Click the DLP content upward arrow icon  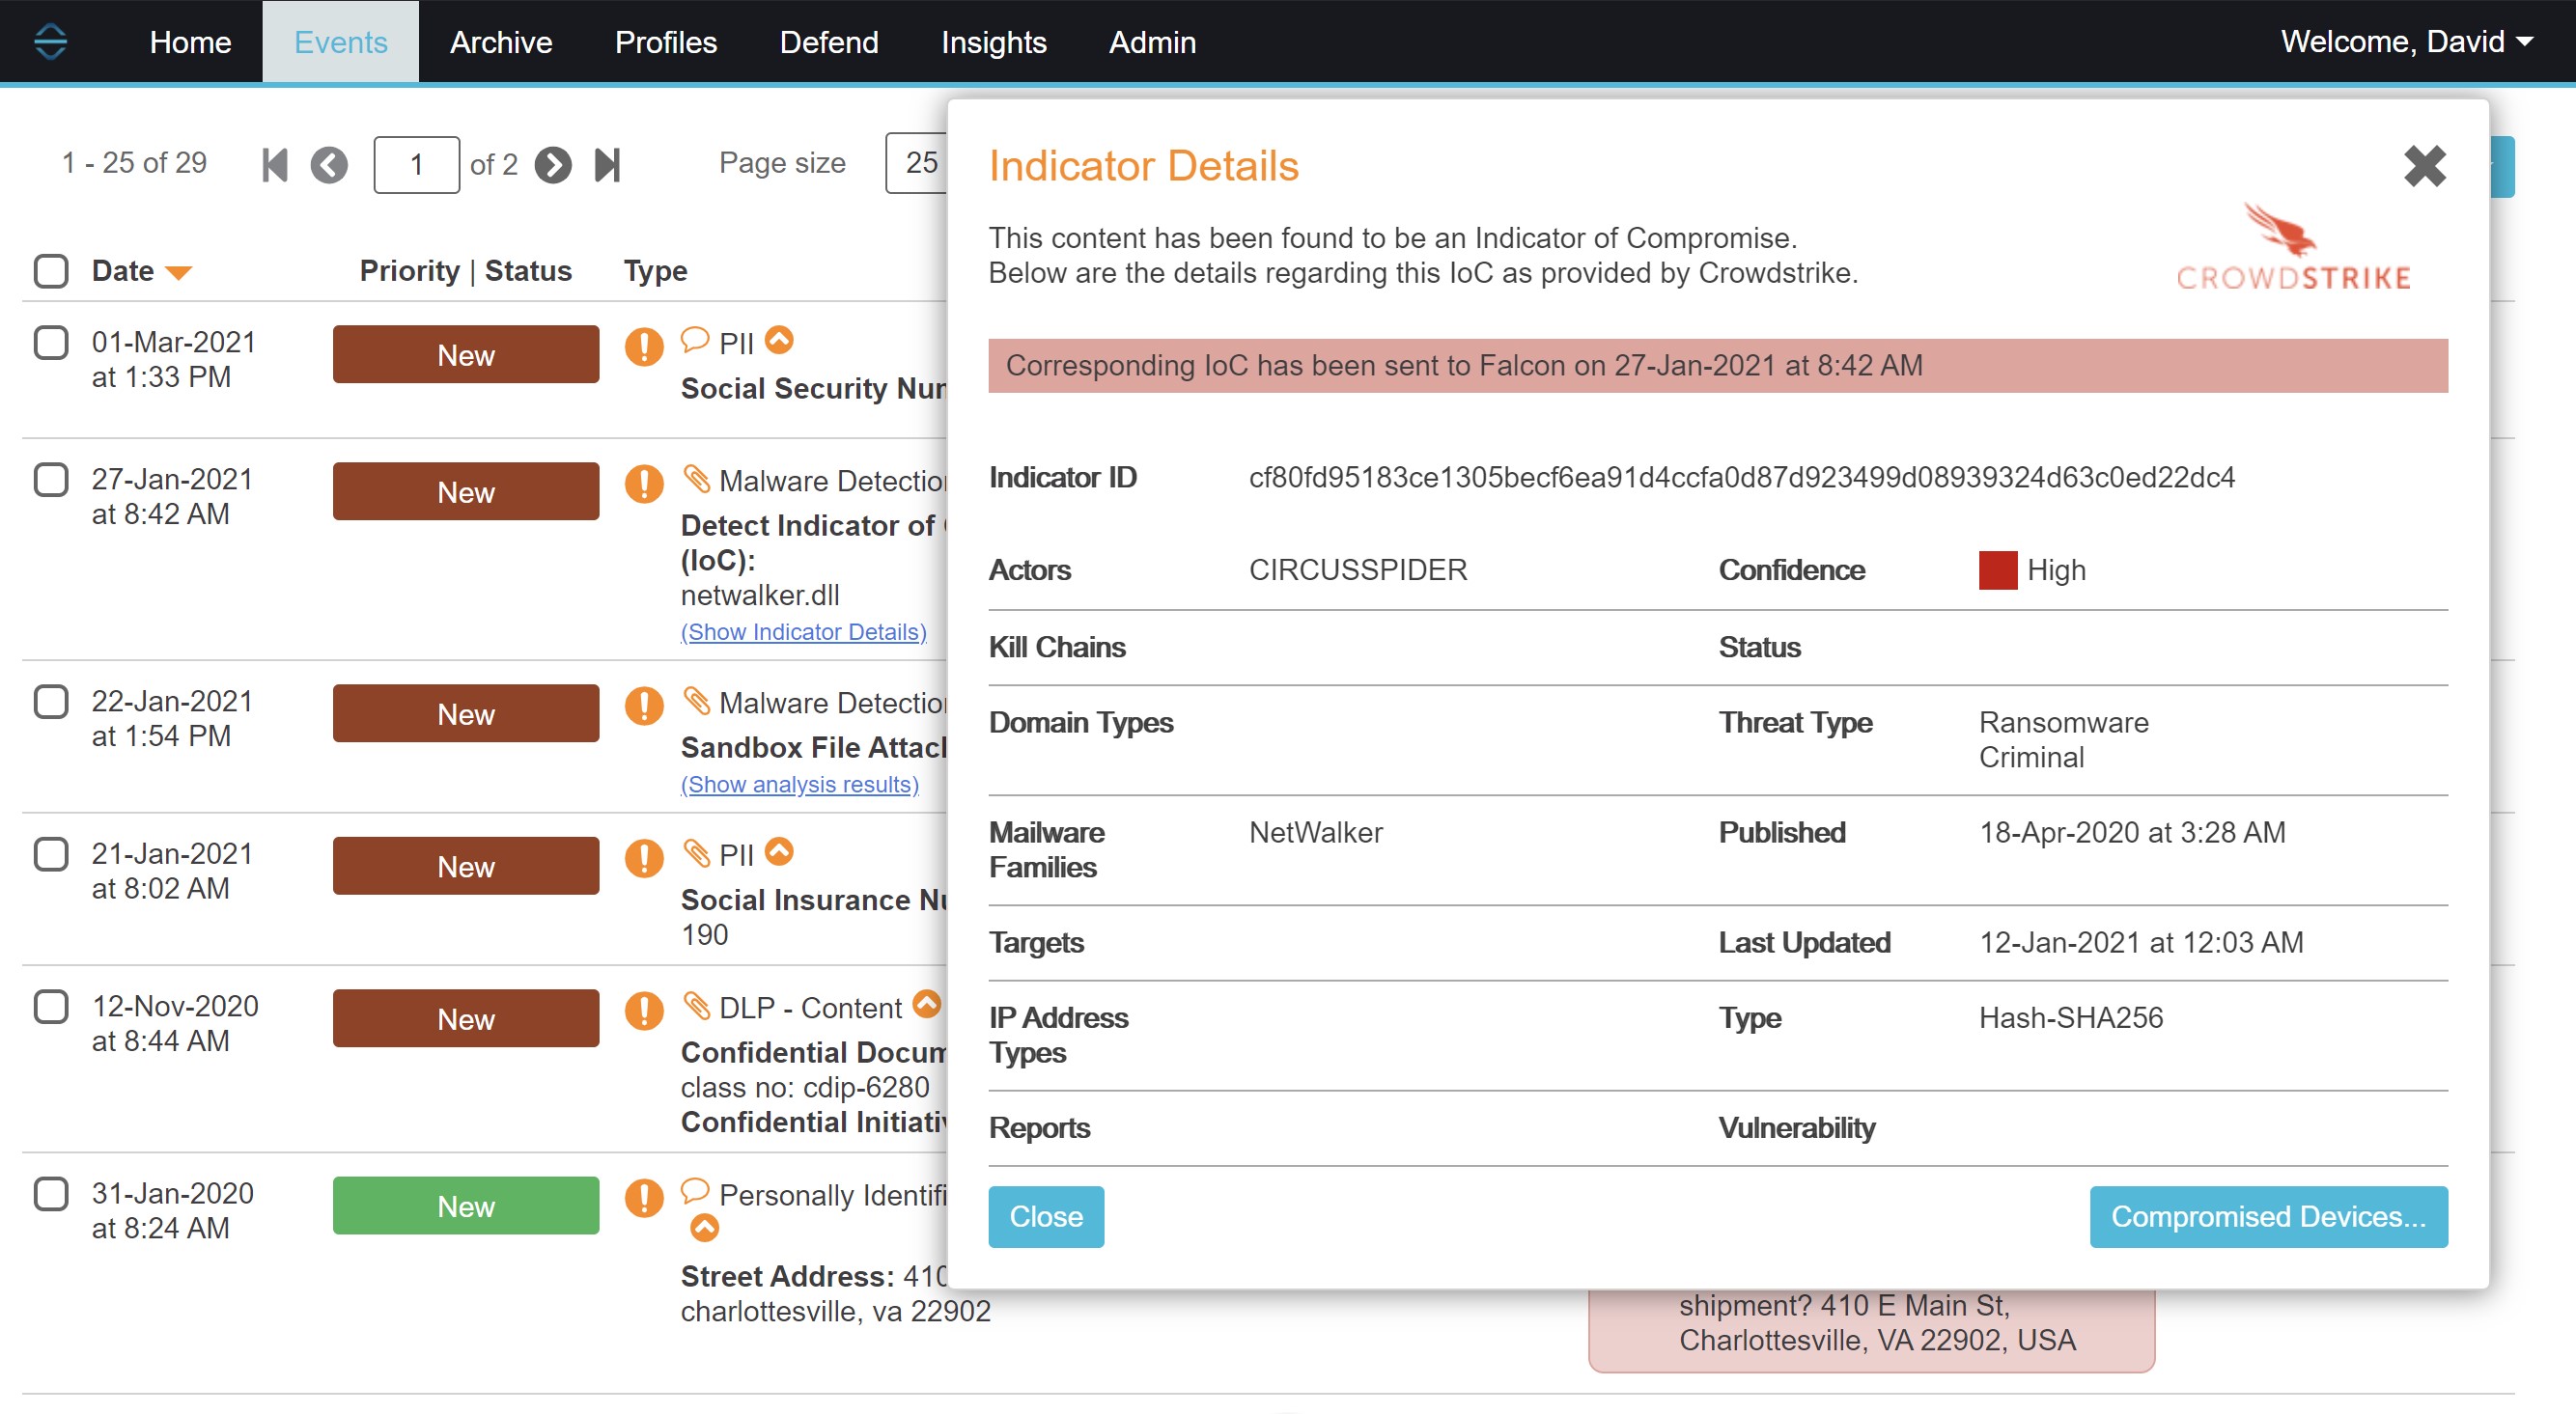(x=932, y=1007)
